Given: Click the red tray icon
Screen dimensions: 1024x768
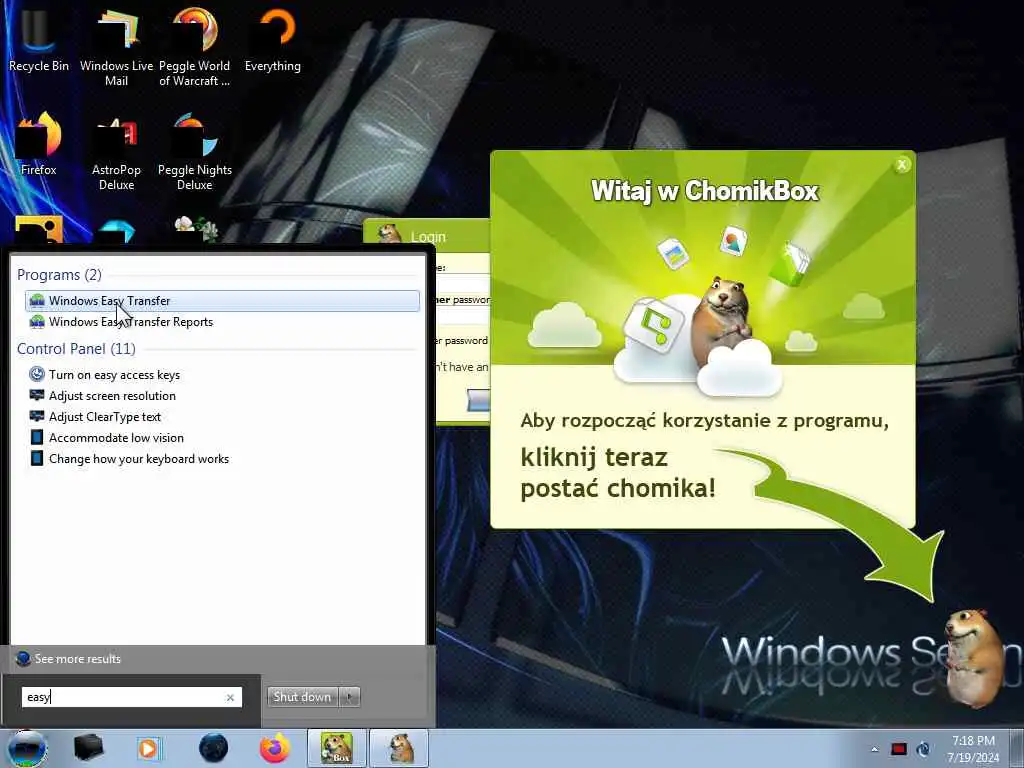Looking at the screenshot, I should (x=899, y=749).
